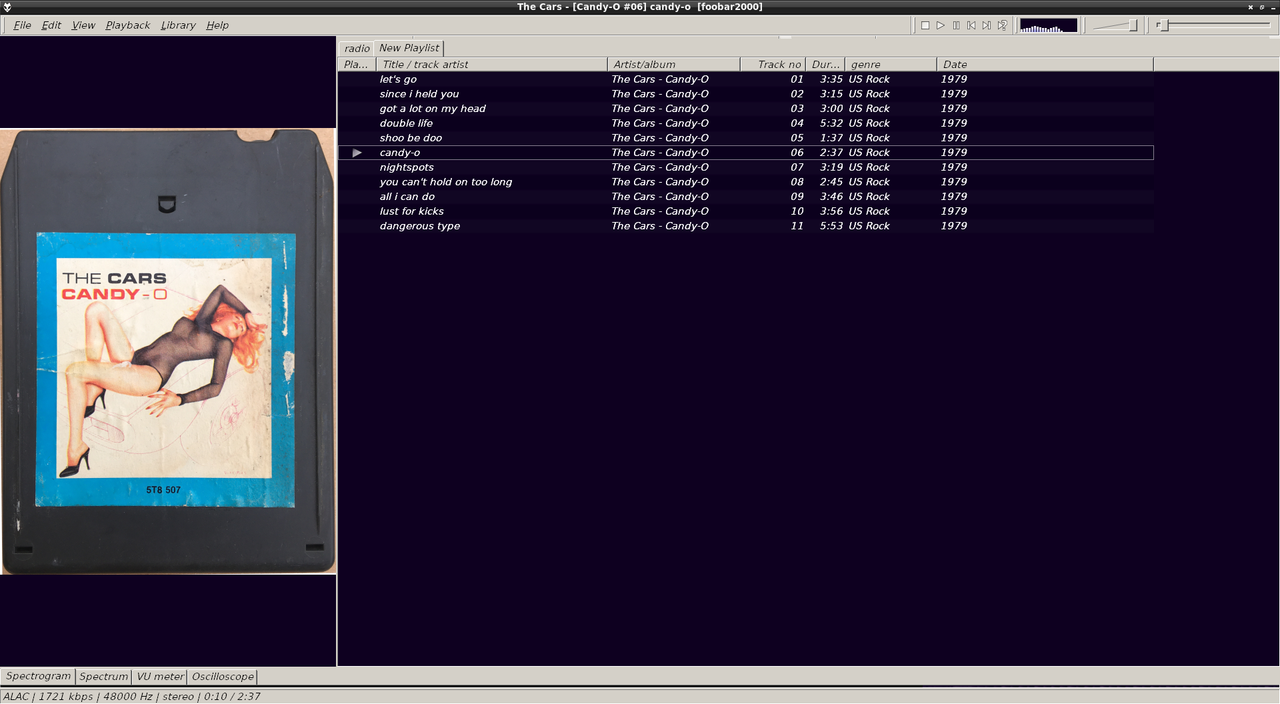
Task: Pause the current track
Action: pyautogui.click(x=956, y=25)
